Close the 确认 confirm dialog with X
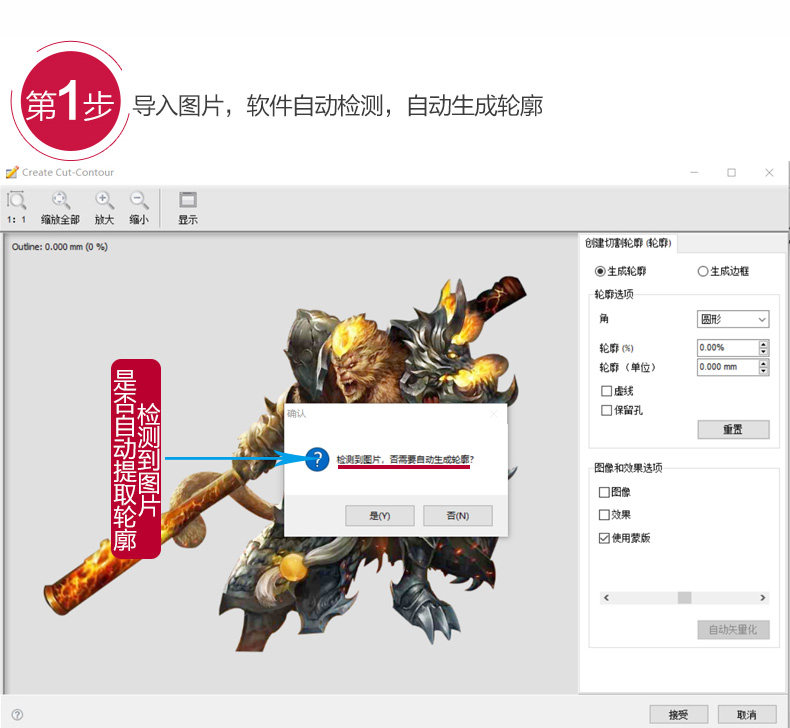790x728 pixels. pyautogui.click(x=494, y=414)
